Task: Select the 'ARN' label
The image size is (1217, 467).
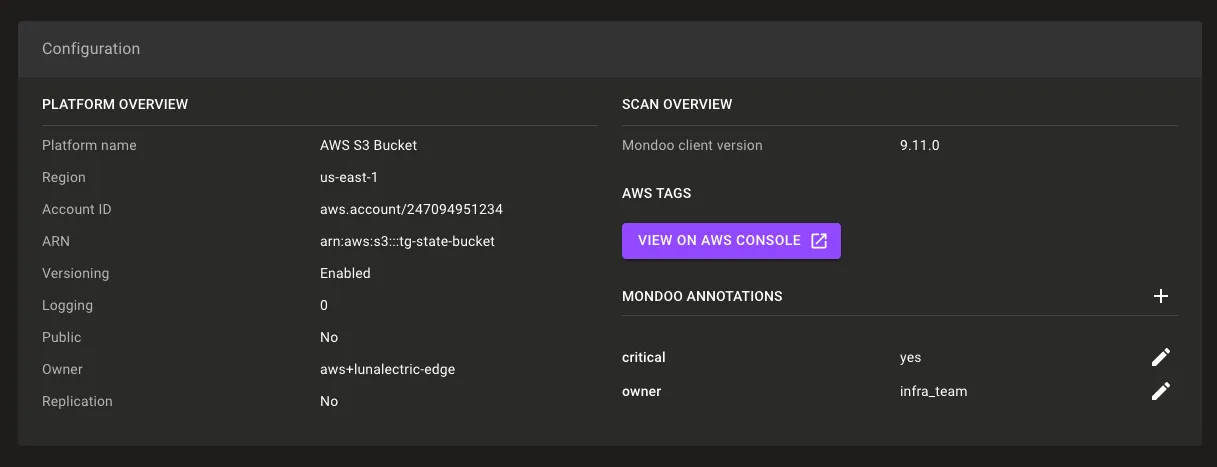Action: pos(56,241)
